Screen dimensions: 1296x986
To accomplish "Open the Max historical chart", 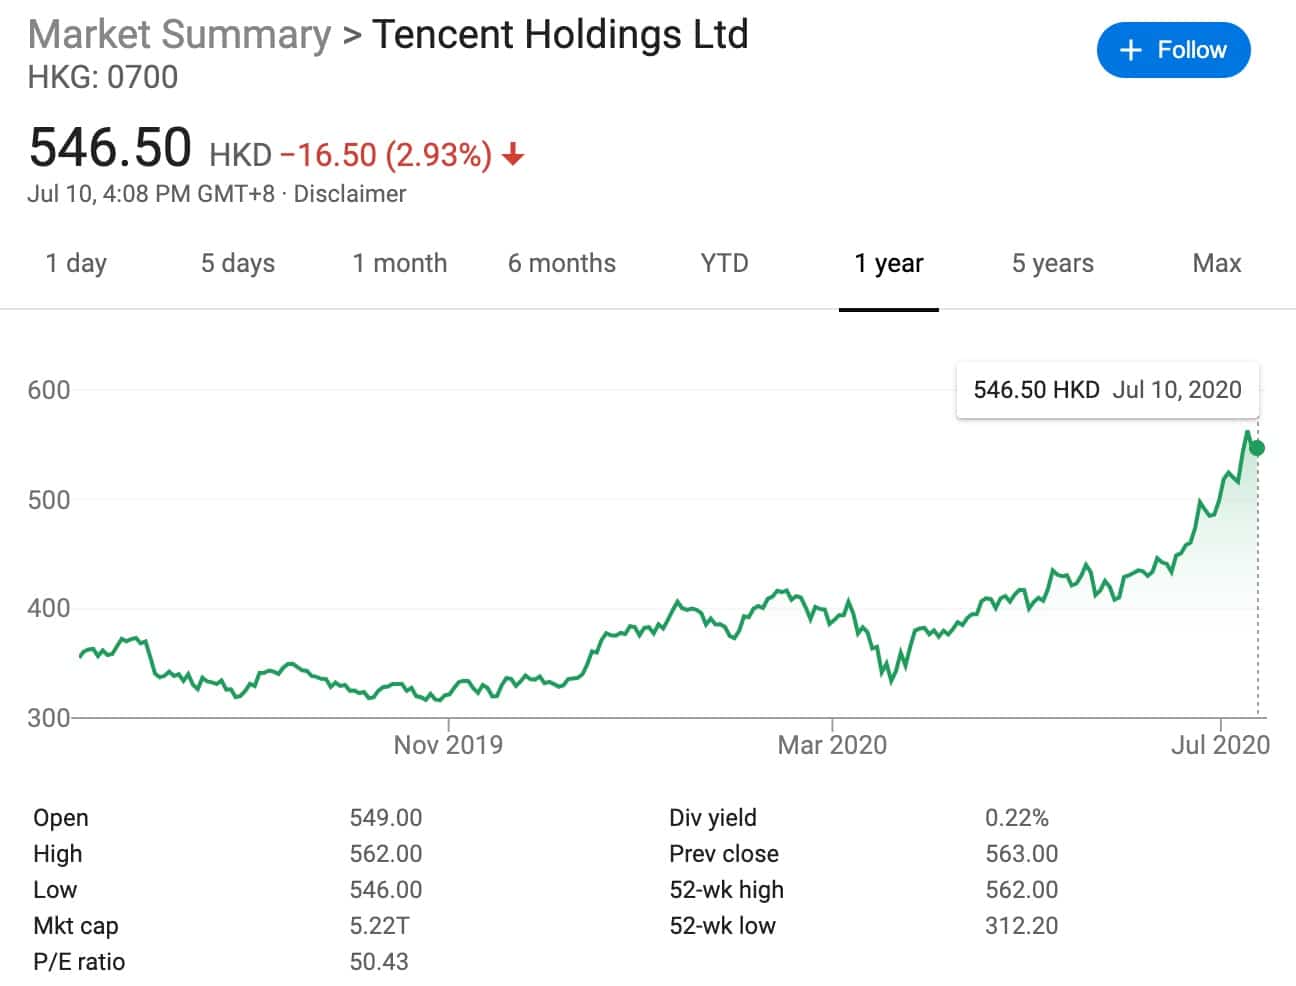I will coord(1216,263).
